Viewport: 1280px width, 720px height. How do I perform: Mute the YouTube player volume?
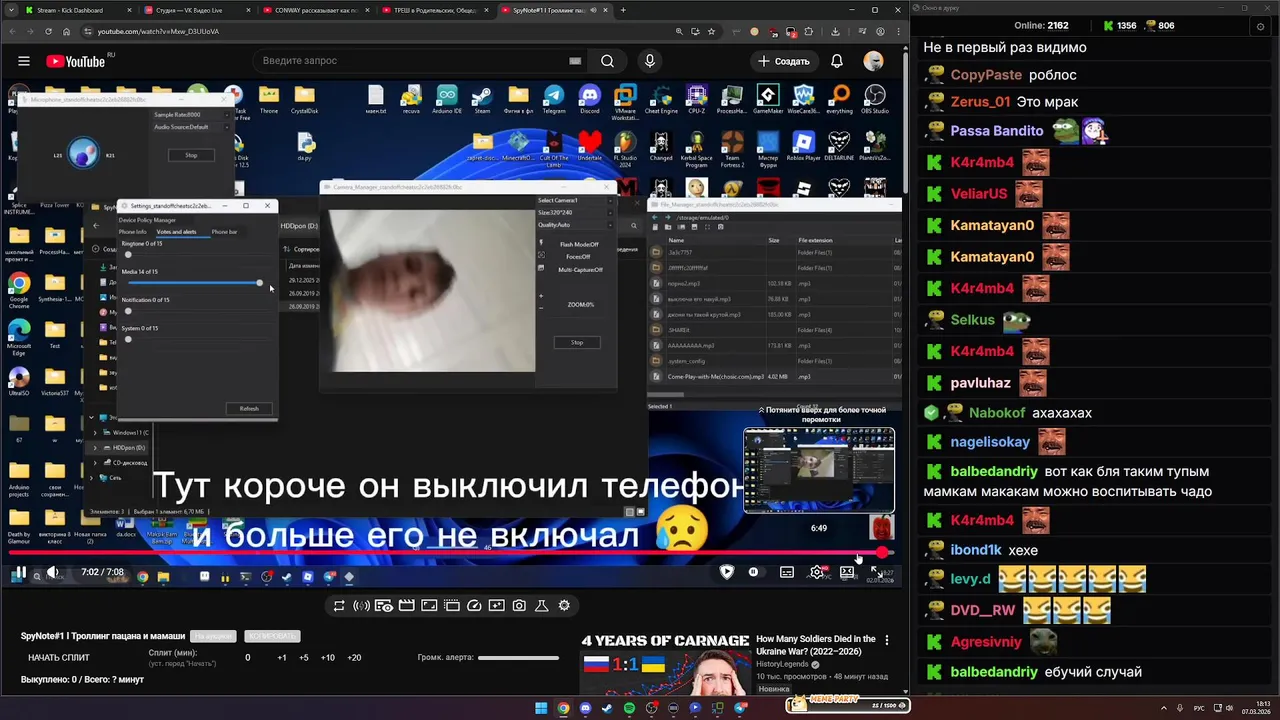click(x=52, y=573)
